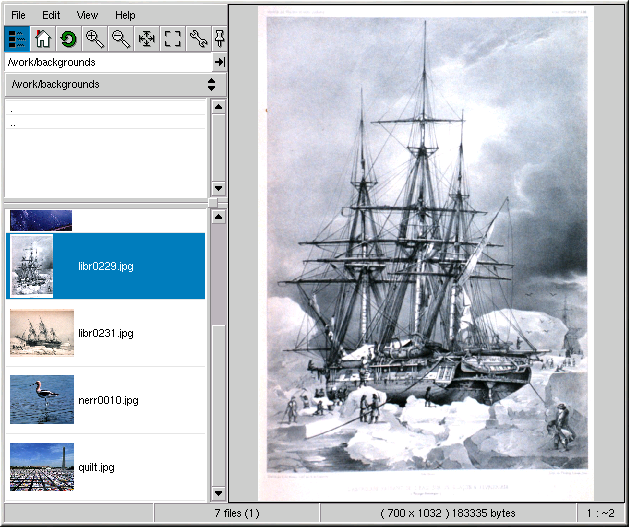Open the File menu
The image size is (629, 527).
pyautogui.click(x=19, y=15)
